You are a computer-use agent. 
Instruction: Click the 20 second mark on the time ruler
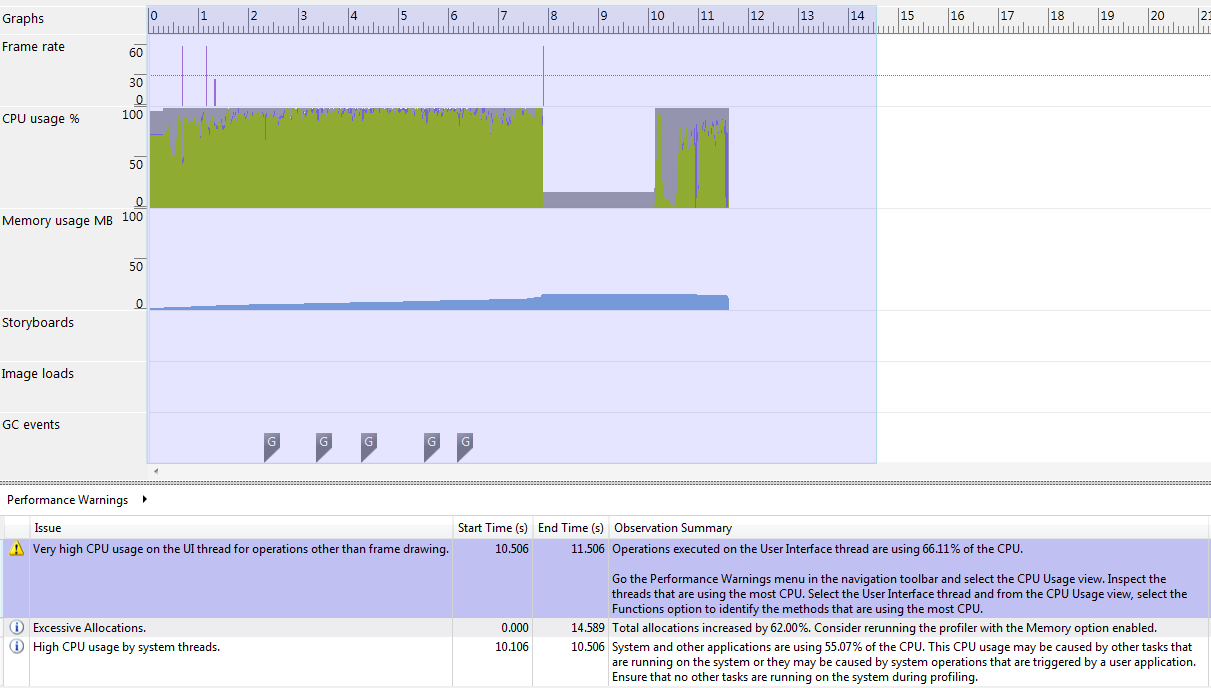tap(1155, 17)
